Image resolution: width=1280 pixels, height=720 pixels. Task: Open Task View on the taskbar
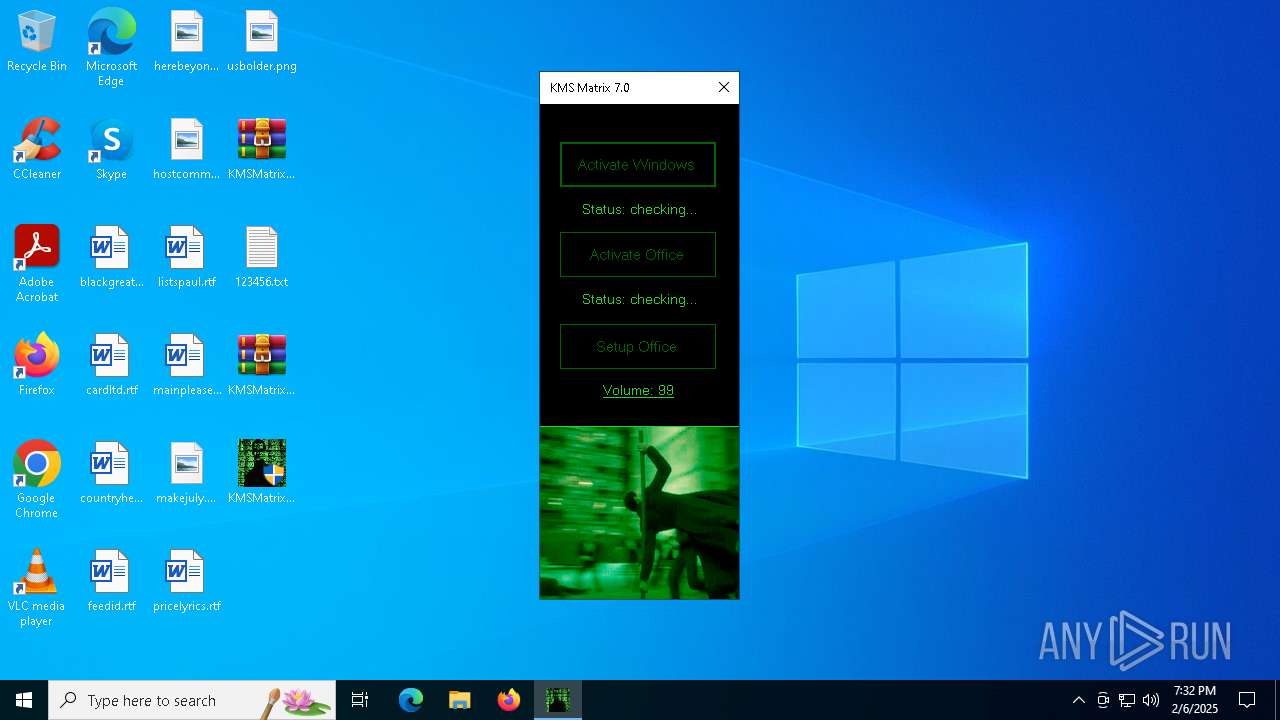[360, 700]
